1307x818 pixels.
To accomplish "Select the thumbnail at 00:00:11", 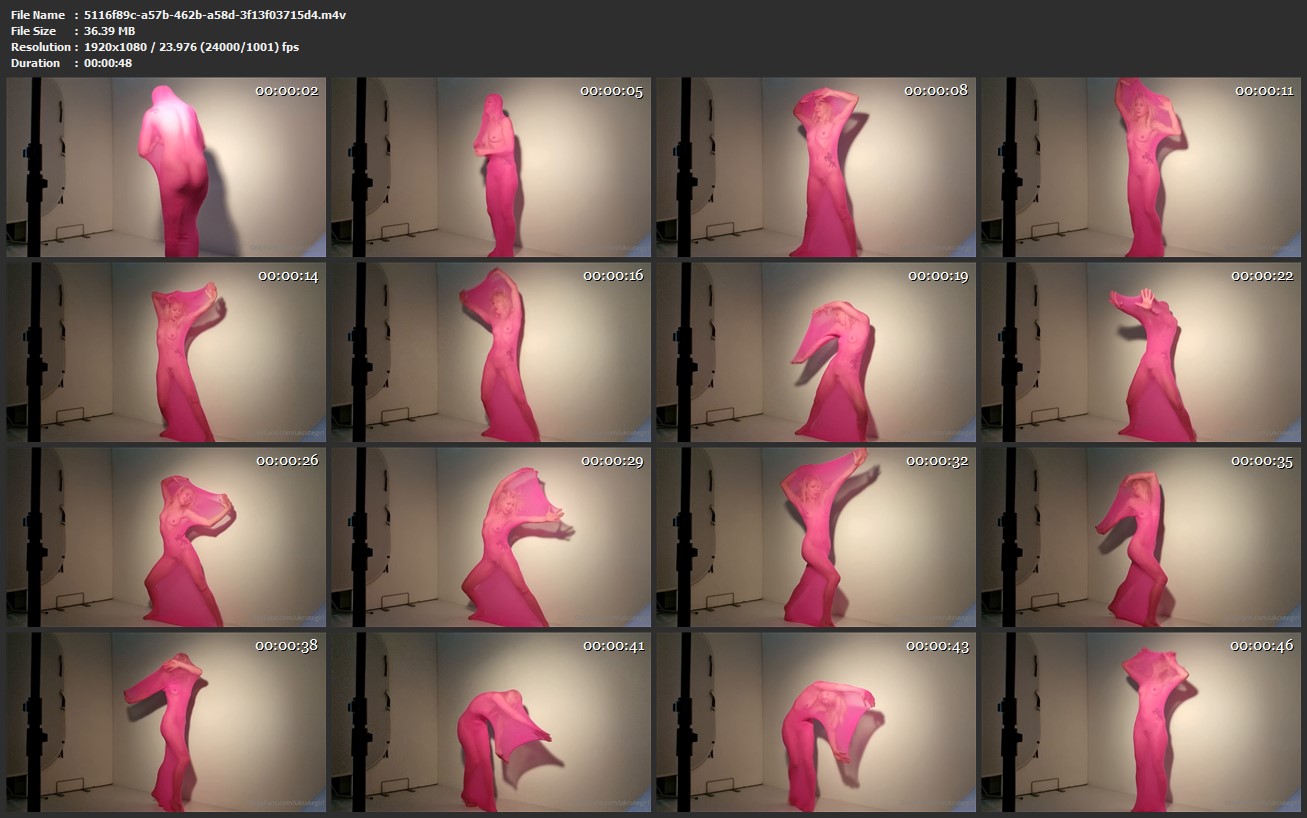I will (x=1141, y=167).
